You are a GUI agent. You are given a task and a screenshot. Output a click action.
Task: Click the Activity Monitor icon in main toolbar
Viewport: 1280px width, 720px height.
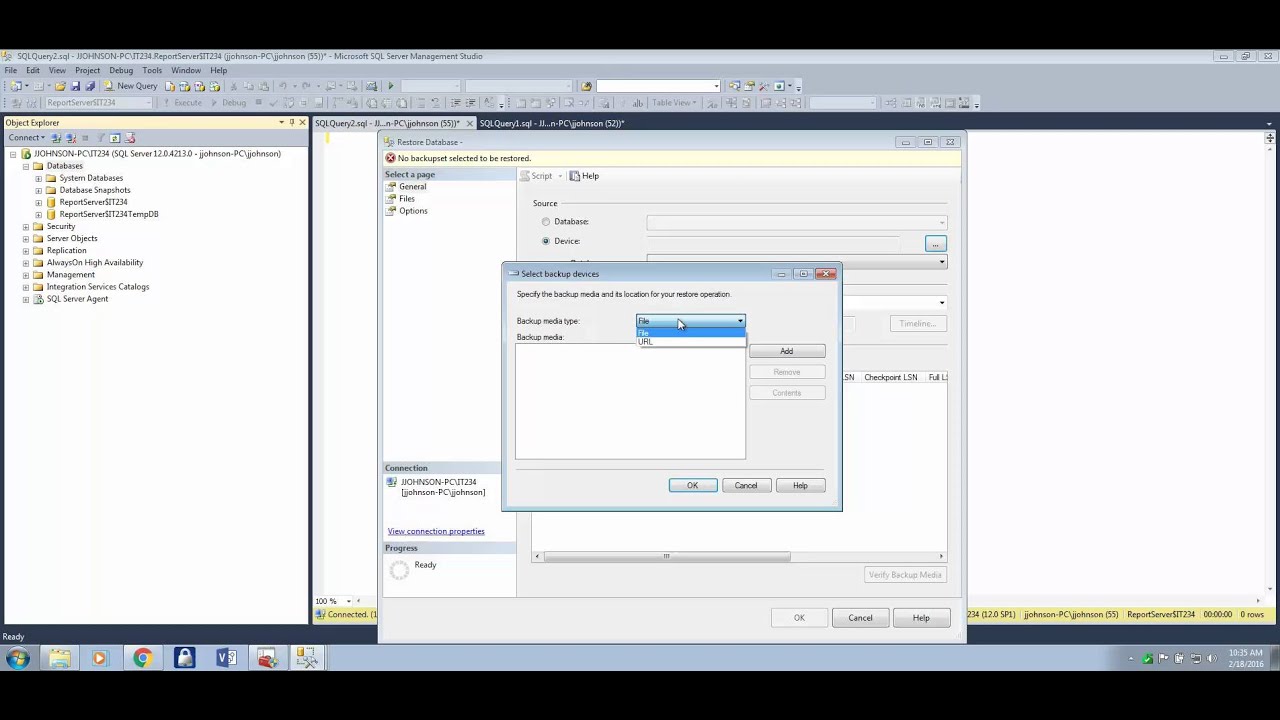(x=370, y=86)
